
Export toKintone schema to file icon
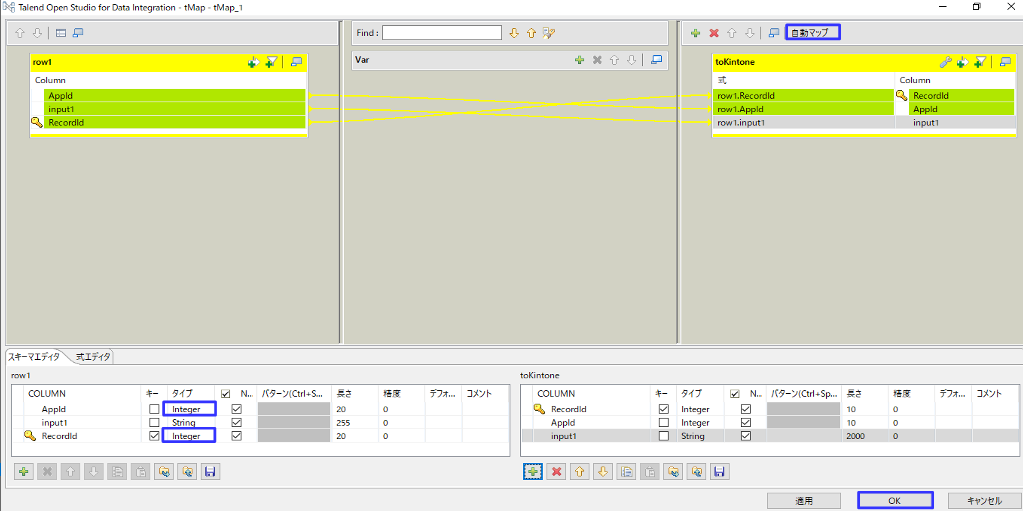[695, 472]
